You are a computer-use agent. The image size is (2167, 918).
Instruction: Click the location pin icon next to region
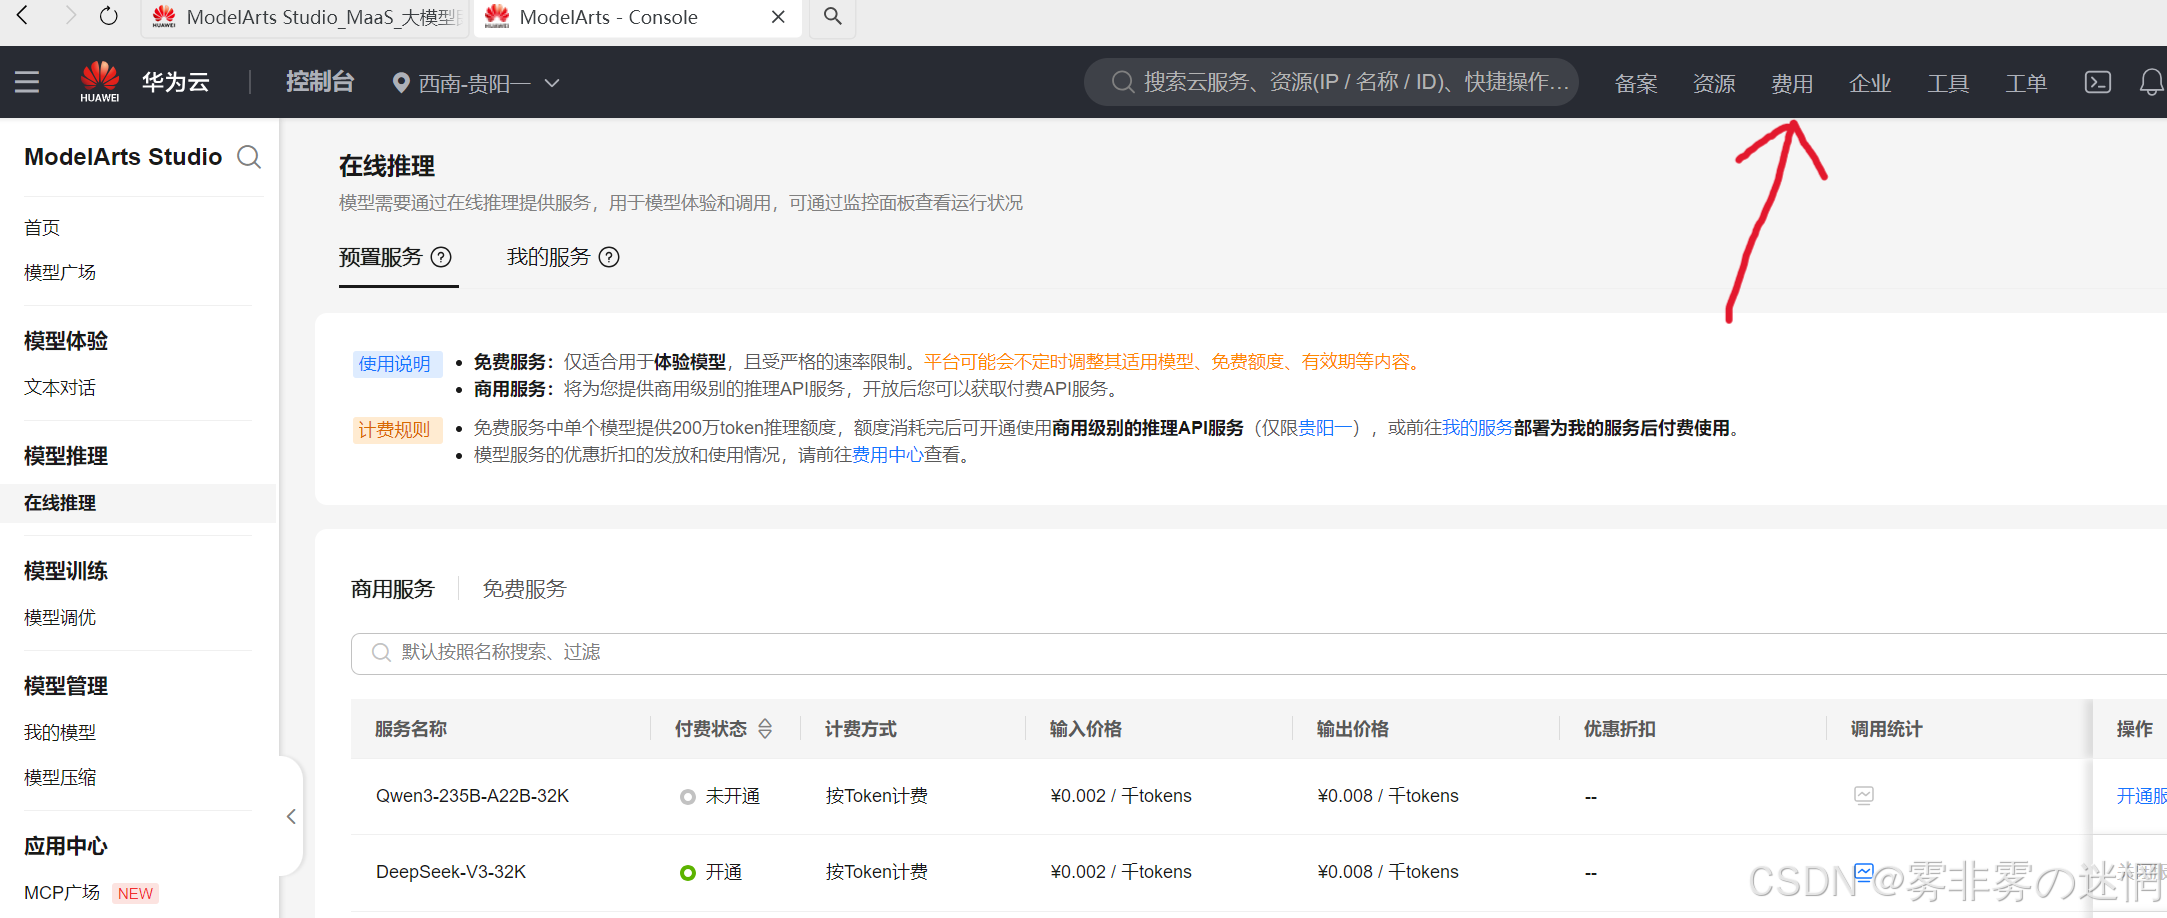[x=401, y=83]
